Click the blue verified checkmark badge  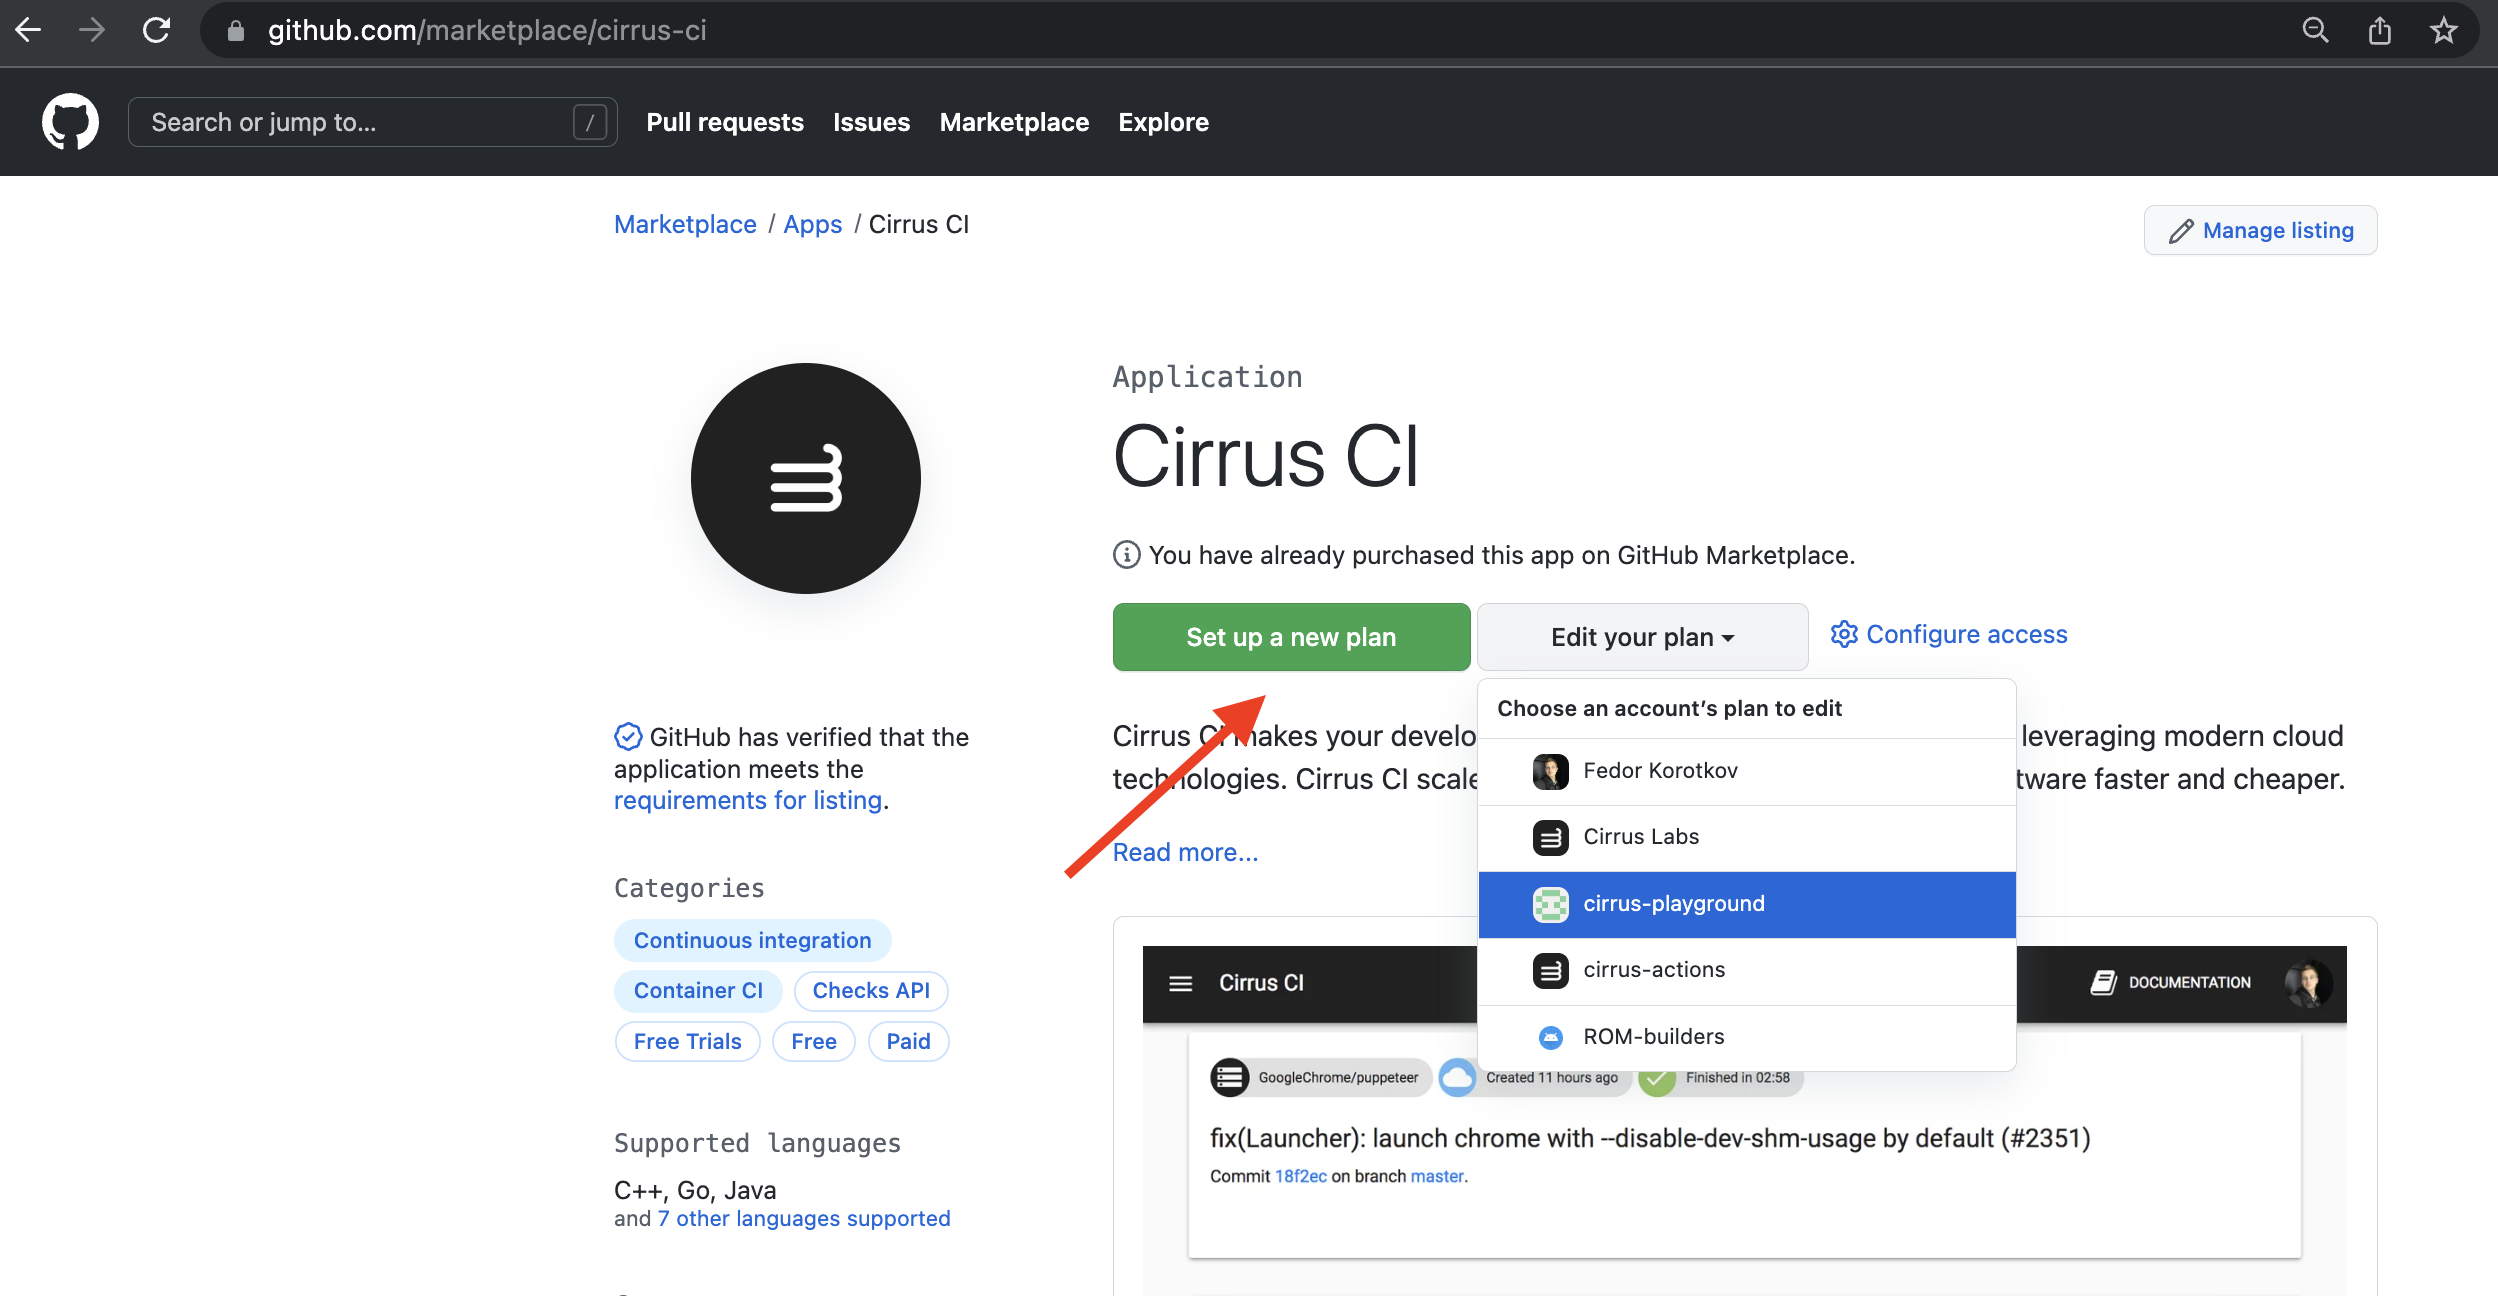click(627, 737)
